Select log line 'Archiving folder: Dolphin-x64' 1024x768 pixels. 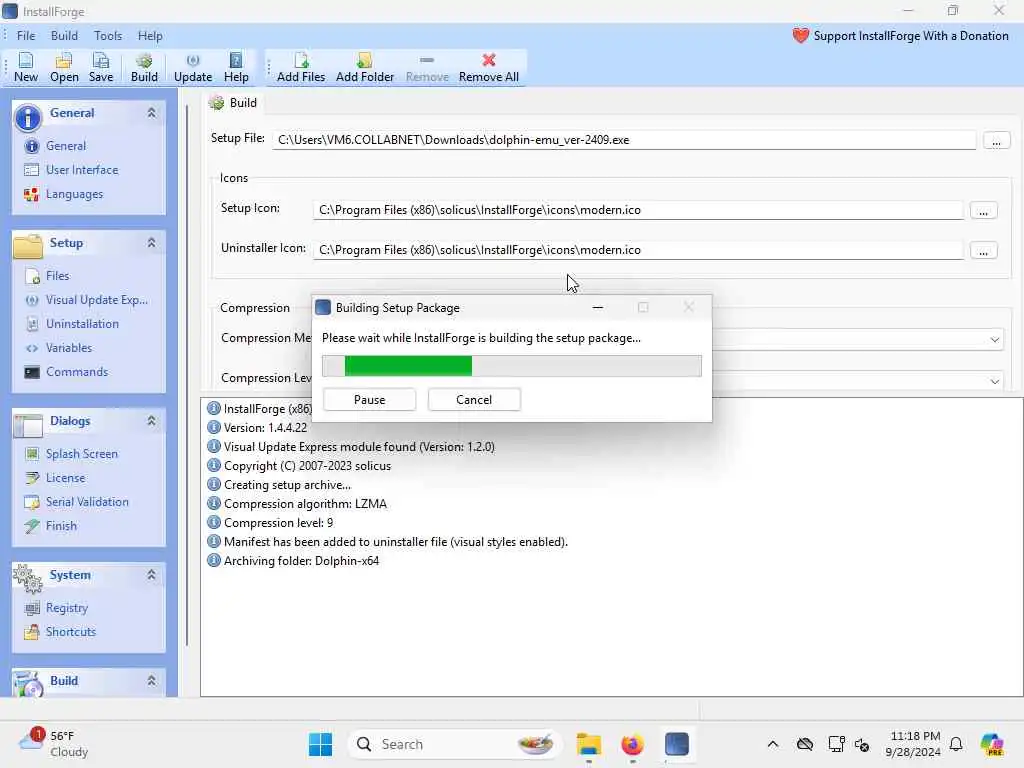pyautogui.click(x=301, y=561)
